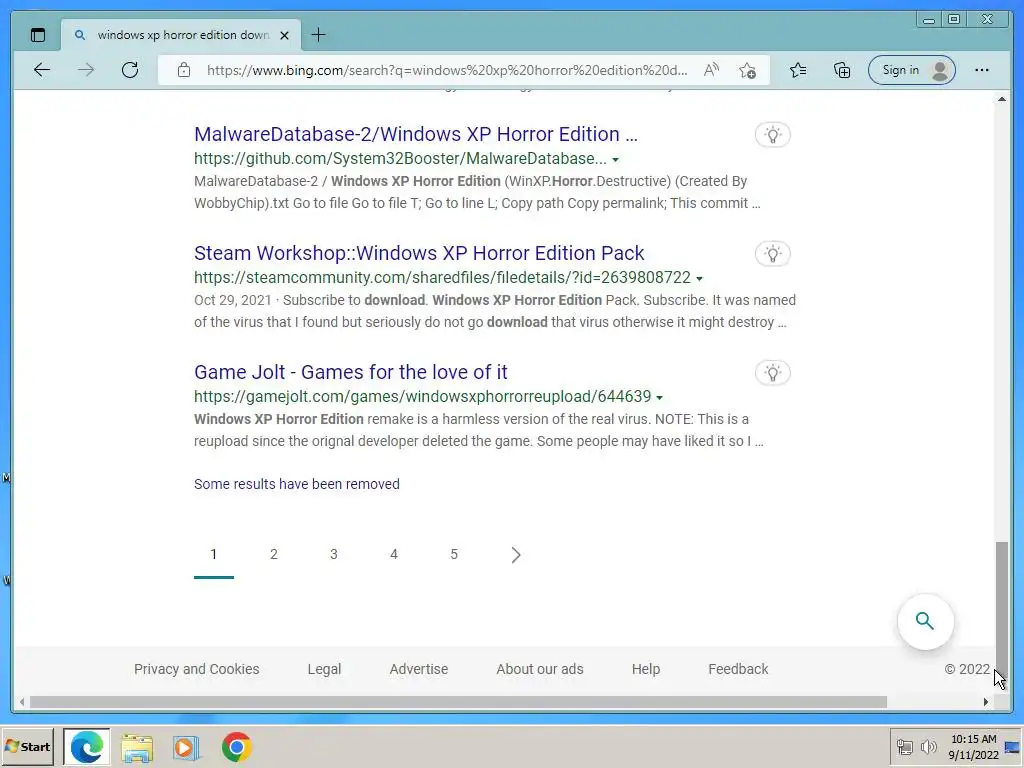1024x768 pixels.
Task: Click volume speaker tray icon
Action: pos(927,746)
